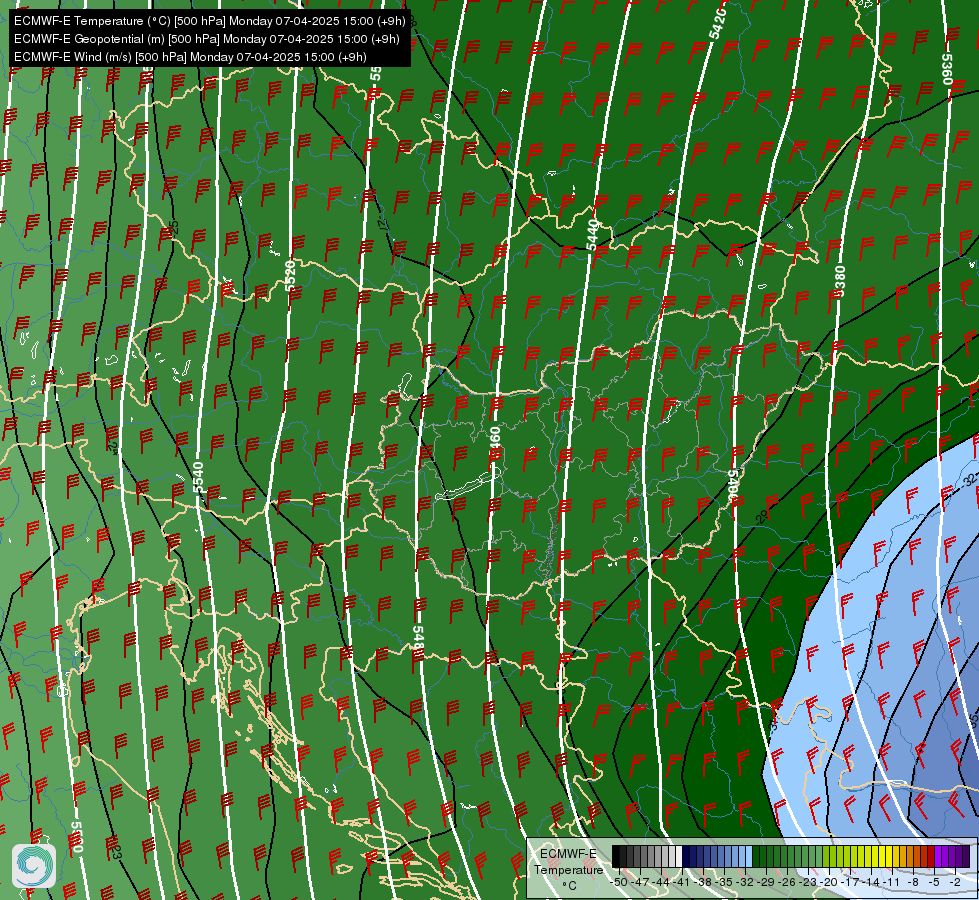The height and width of the screenshot is (900, 979).
Task: Click the 'ECMWF-E Temperature °C' legend title
Action: [568, 869]
